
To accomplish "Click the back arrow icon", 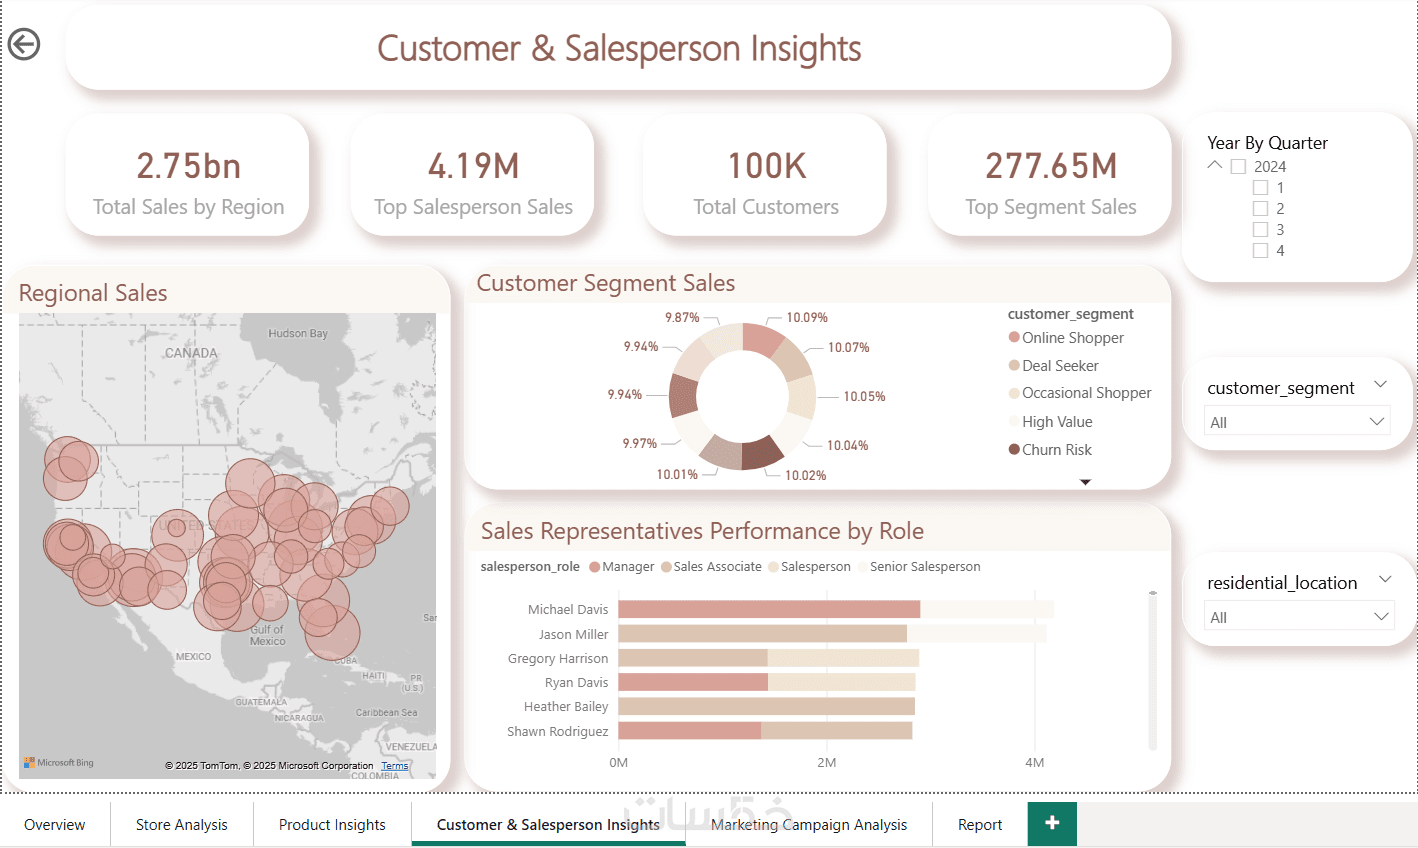I will coord(24,44).
